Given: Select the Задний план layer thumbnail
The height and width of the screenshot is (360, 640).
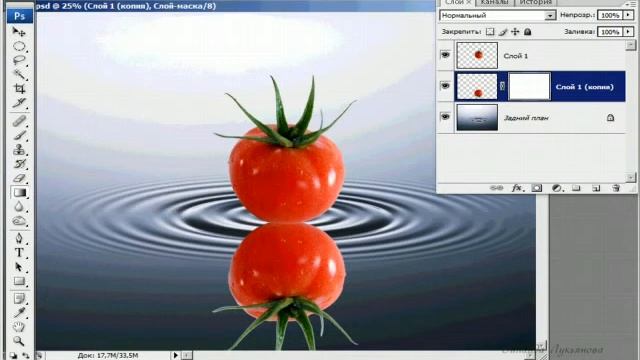Looking at the screenshot, I should (477, 118).
